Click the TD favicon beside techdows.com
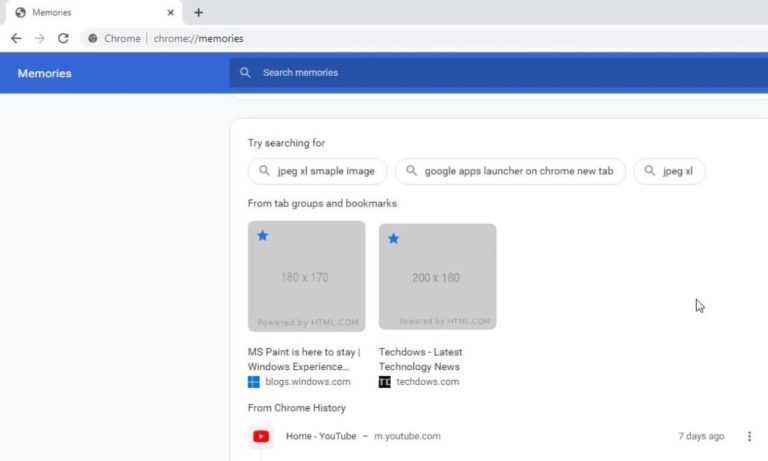768x461 pixels. click(x=384, y=382)
